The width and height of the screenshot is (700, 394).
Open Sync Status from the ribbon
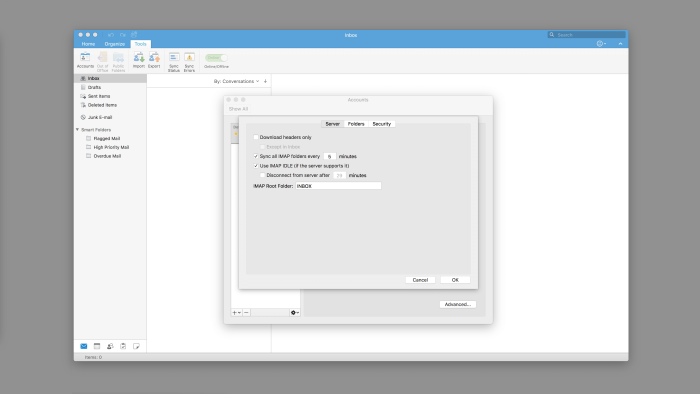[x=174, y=62]
